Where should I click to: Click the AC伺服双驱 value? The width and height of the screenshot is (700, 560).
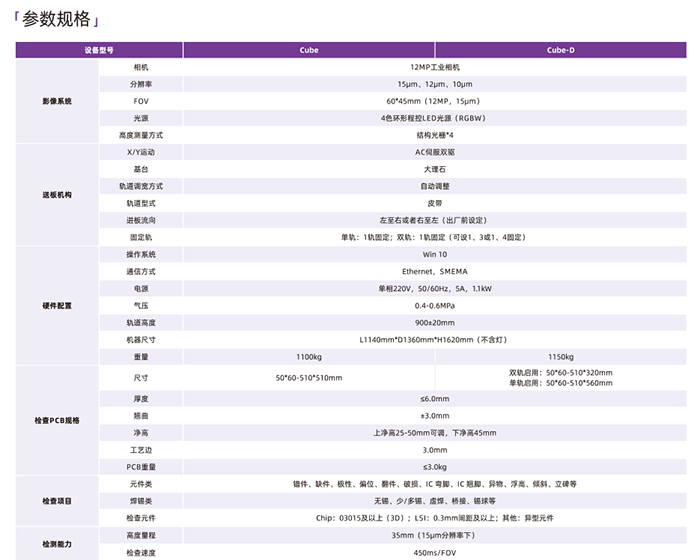[x=435, y=152]
